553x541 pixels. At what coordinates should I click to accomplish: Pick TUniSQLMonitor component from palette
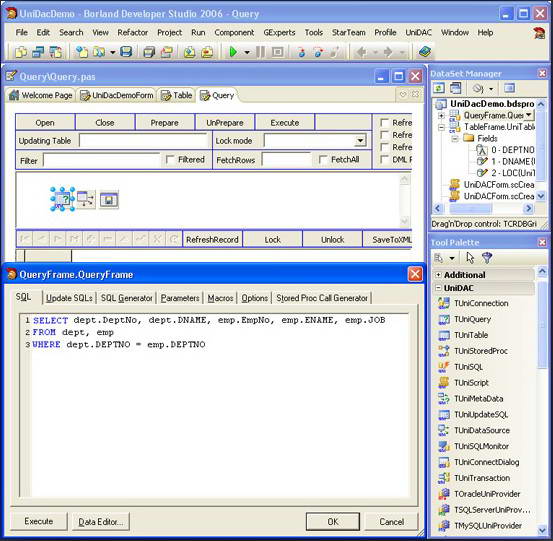point(481,446)
